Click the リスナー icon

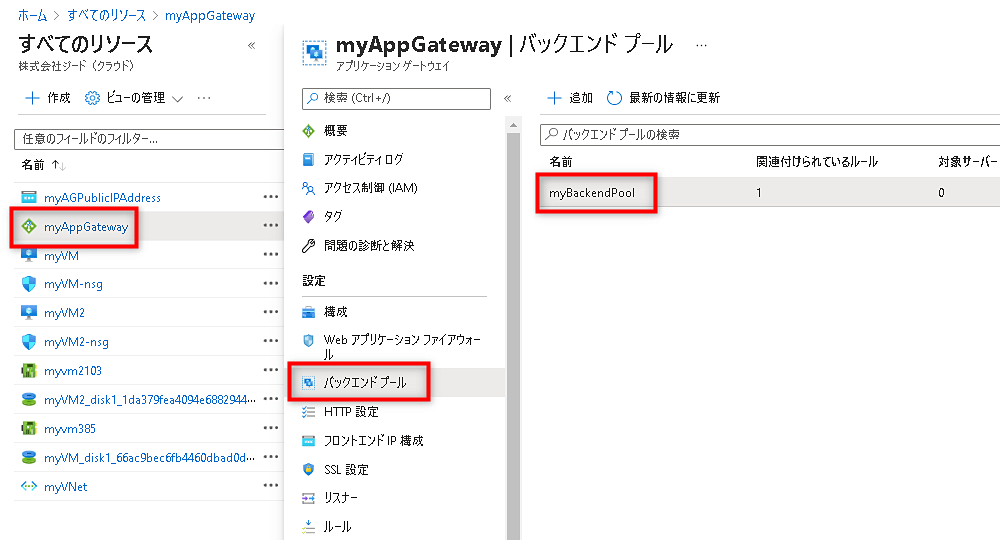(x=309, y=498)
